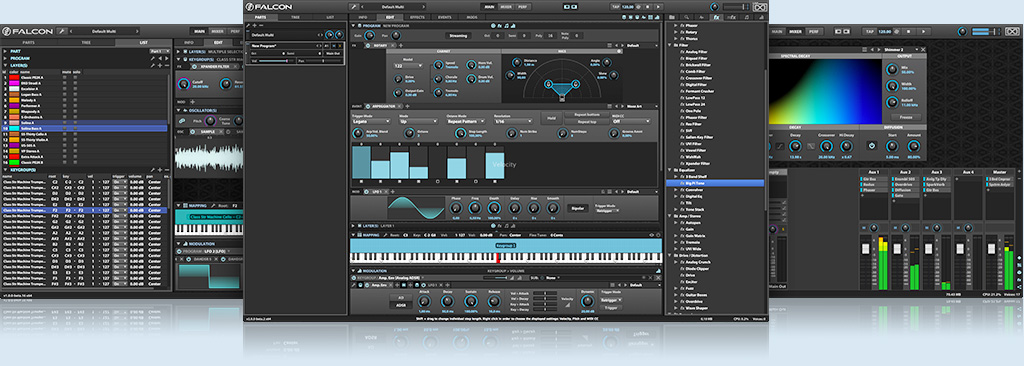The width and height of the screenshot is (1024, 366).
Task: Add a new FX after Rotary
Action: (400, 46)
